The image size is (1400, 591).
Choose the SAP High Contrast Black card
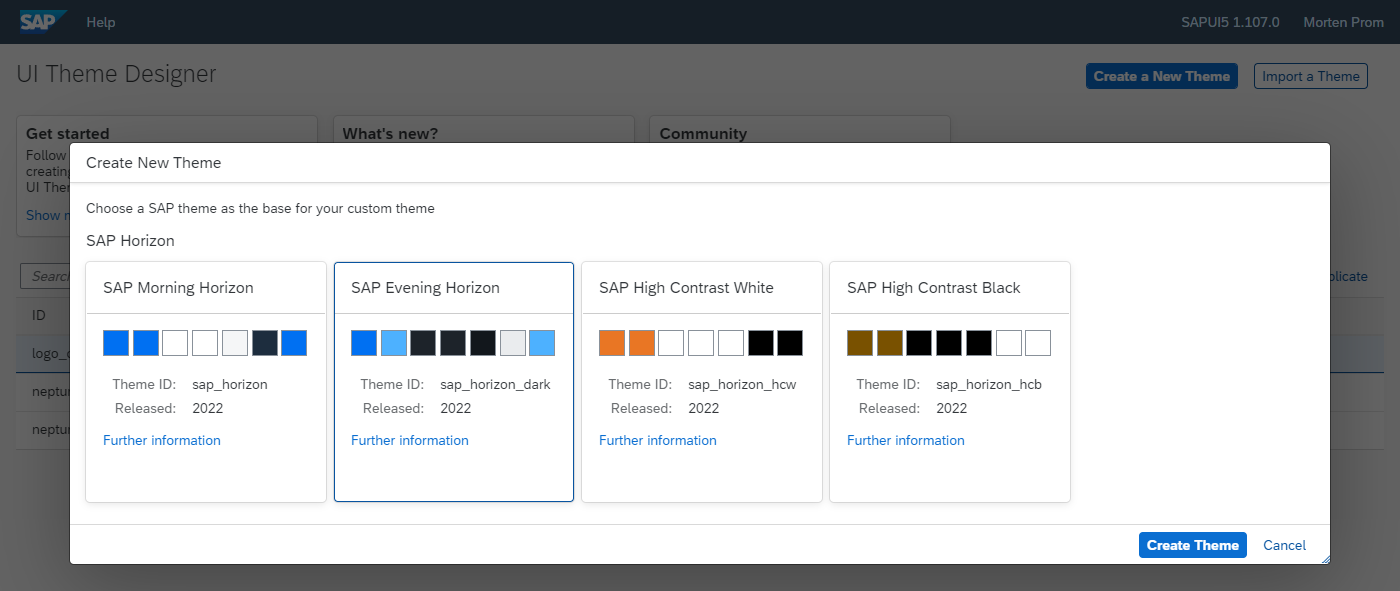[x=950, y=288]
